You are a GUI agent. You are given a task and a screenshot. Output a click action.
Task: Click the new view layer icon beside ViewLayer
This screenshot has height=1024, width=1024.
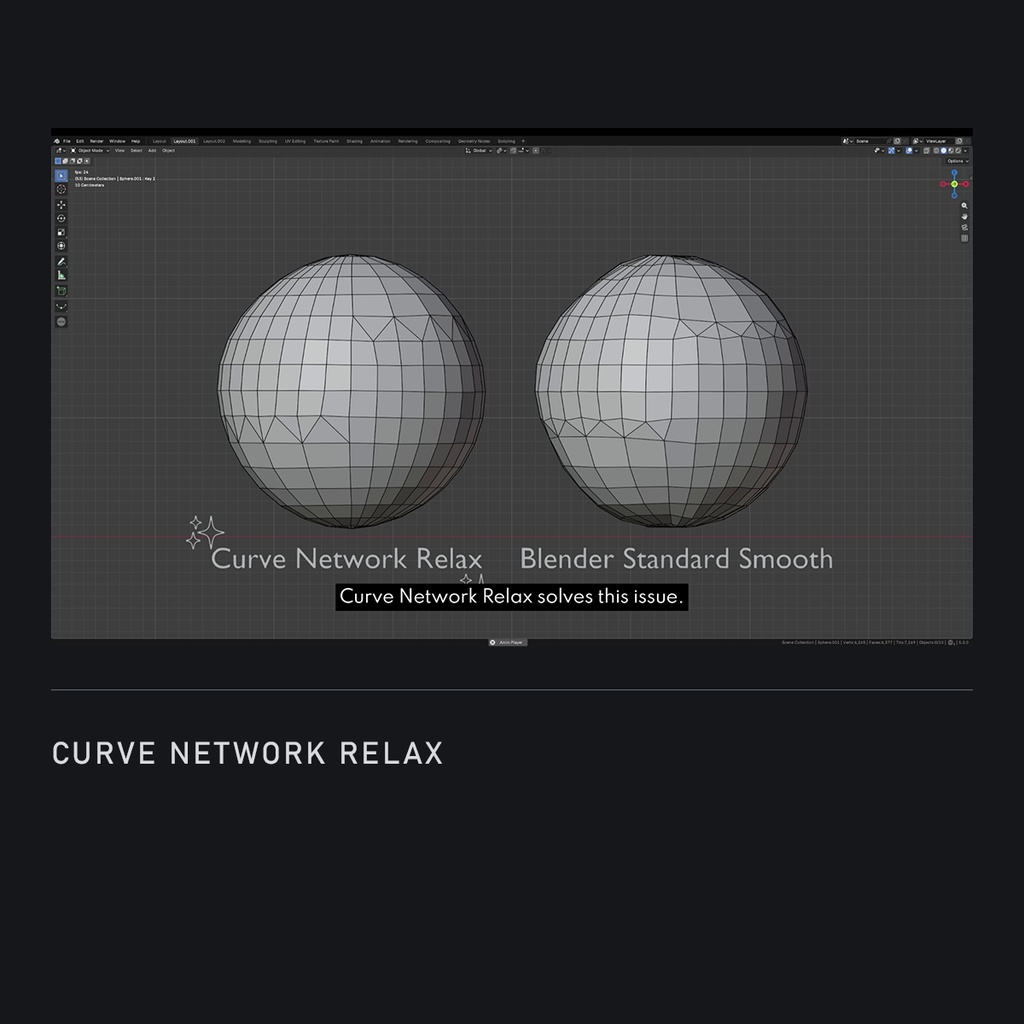[959, 141]
